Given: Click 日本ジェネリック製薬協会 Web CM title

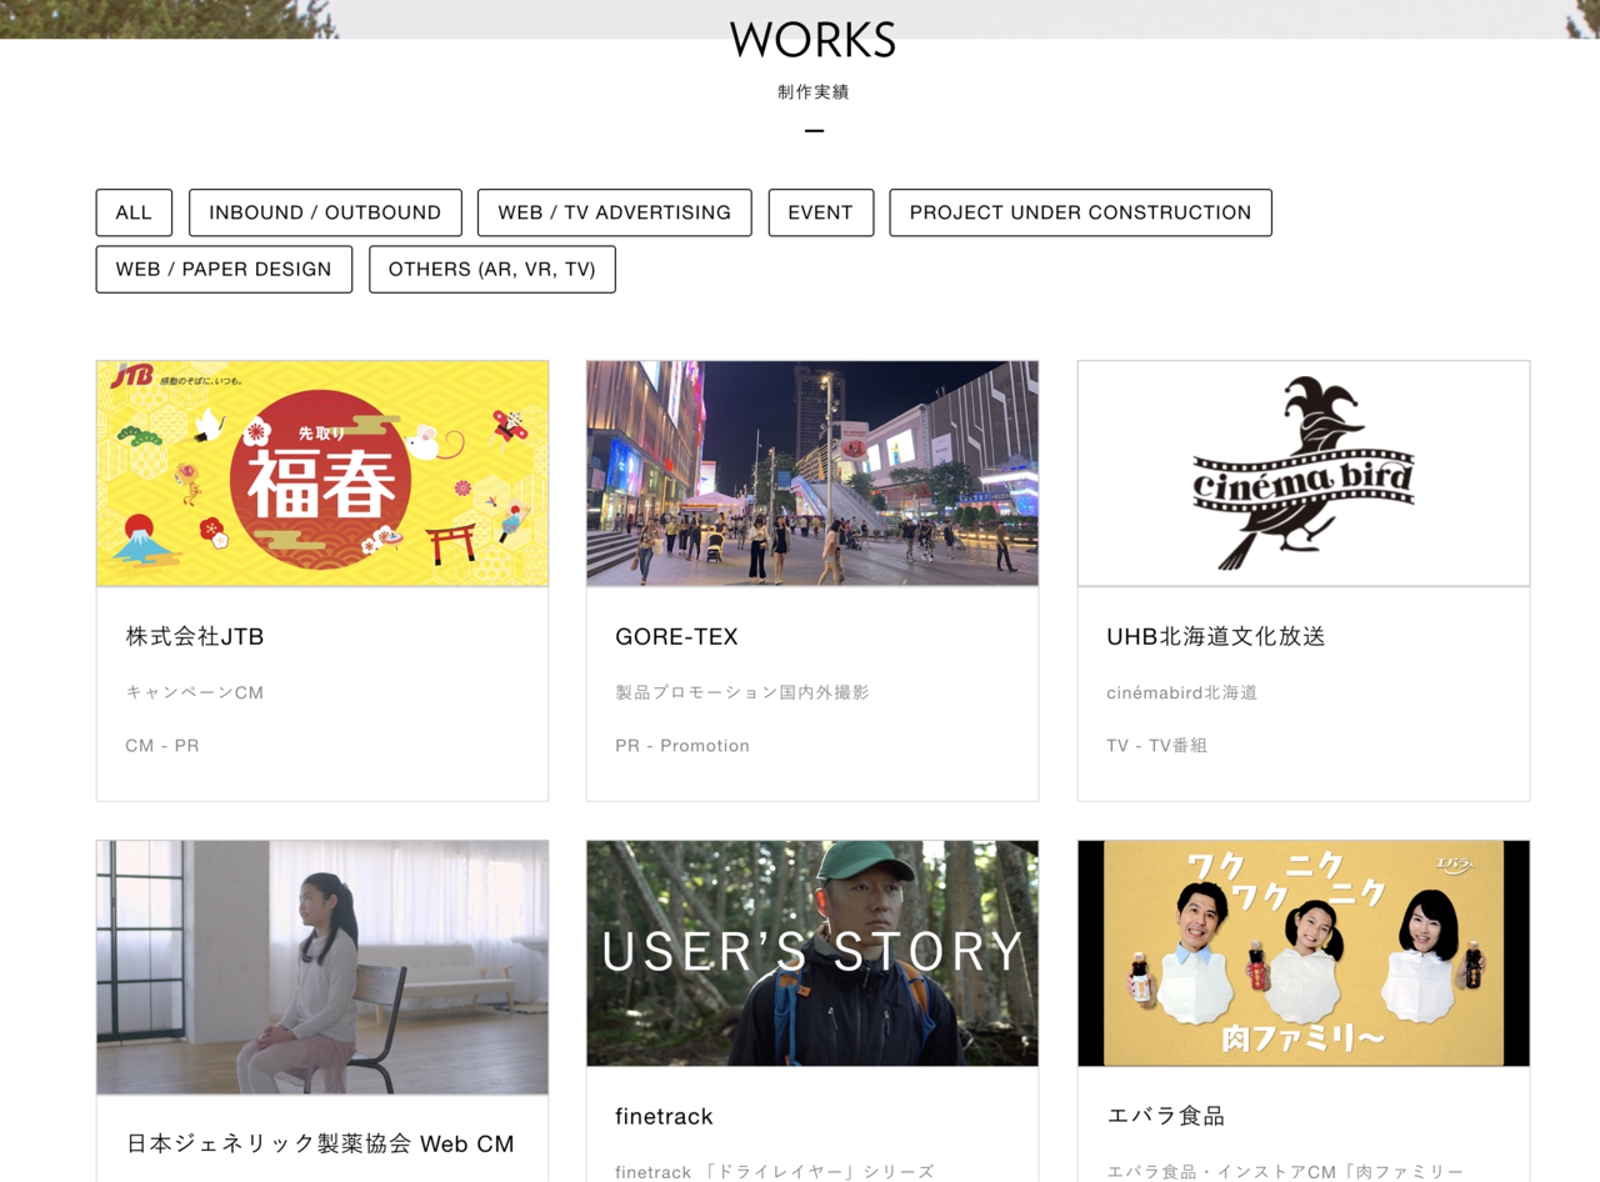Looking at the screenshot, I should (320, 1144).
